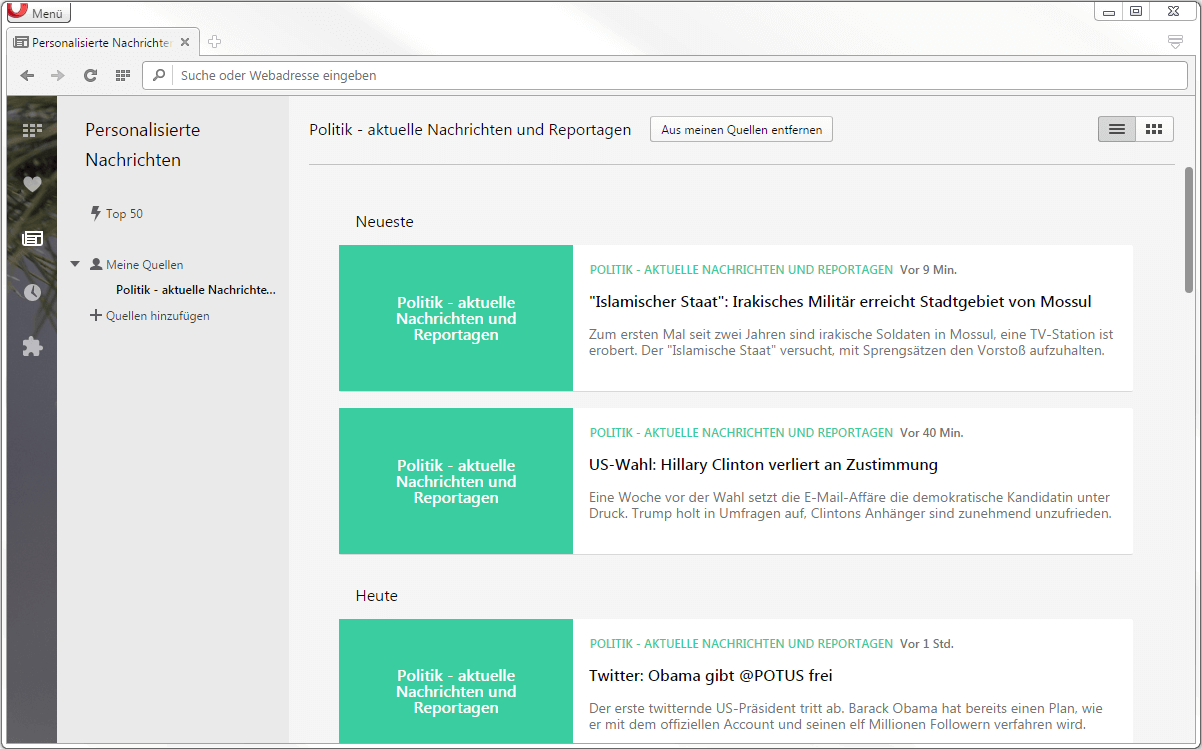Click Aus meinen Quellen entfernen button
This screenshot has width=1202, height=749.
pyautogui.click(x=741, y=130)
